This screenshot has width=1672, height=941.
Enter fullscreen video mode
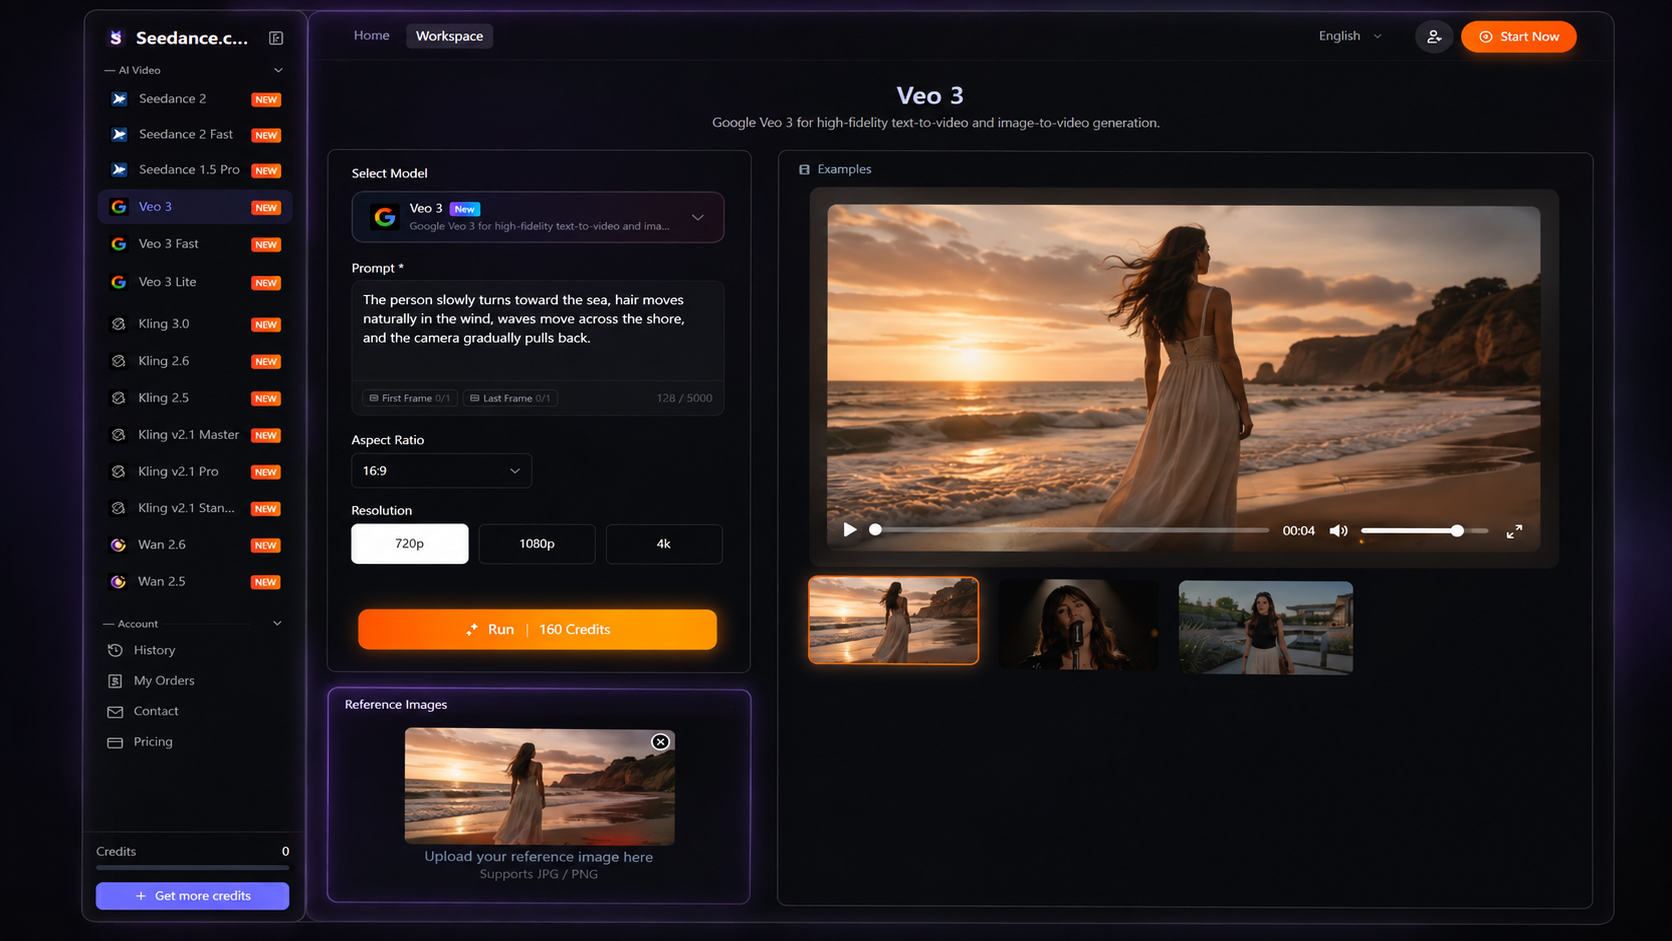[1514, 531]
